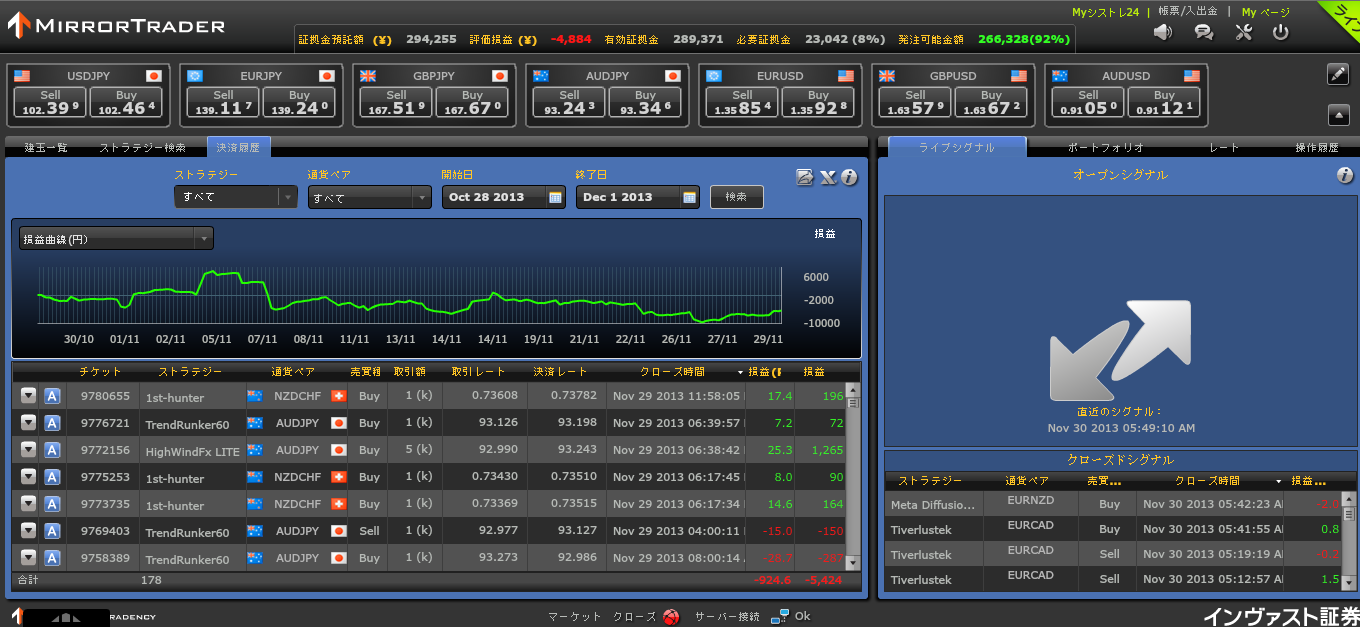Open the profit/loss curve chart type dropdown
This screenshot has width=1360, height=627.
pos(116,238)
